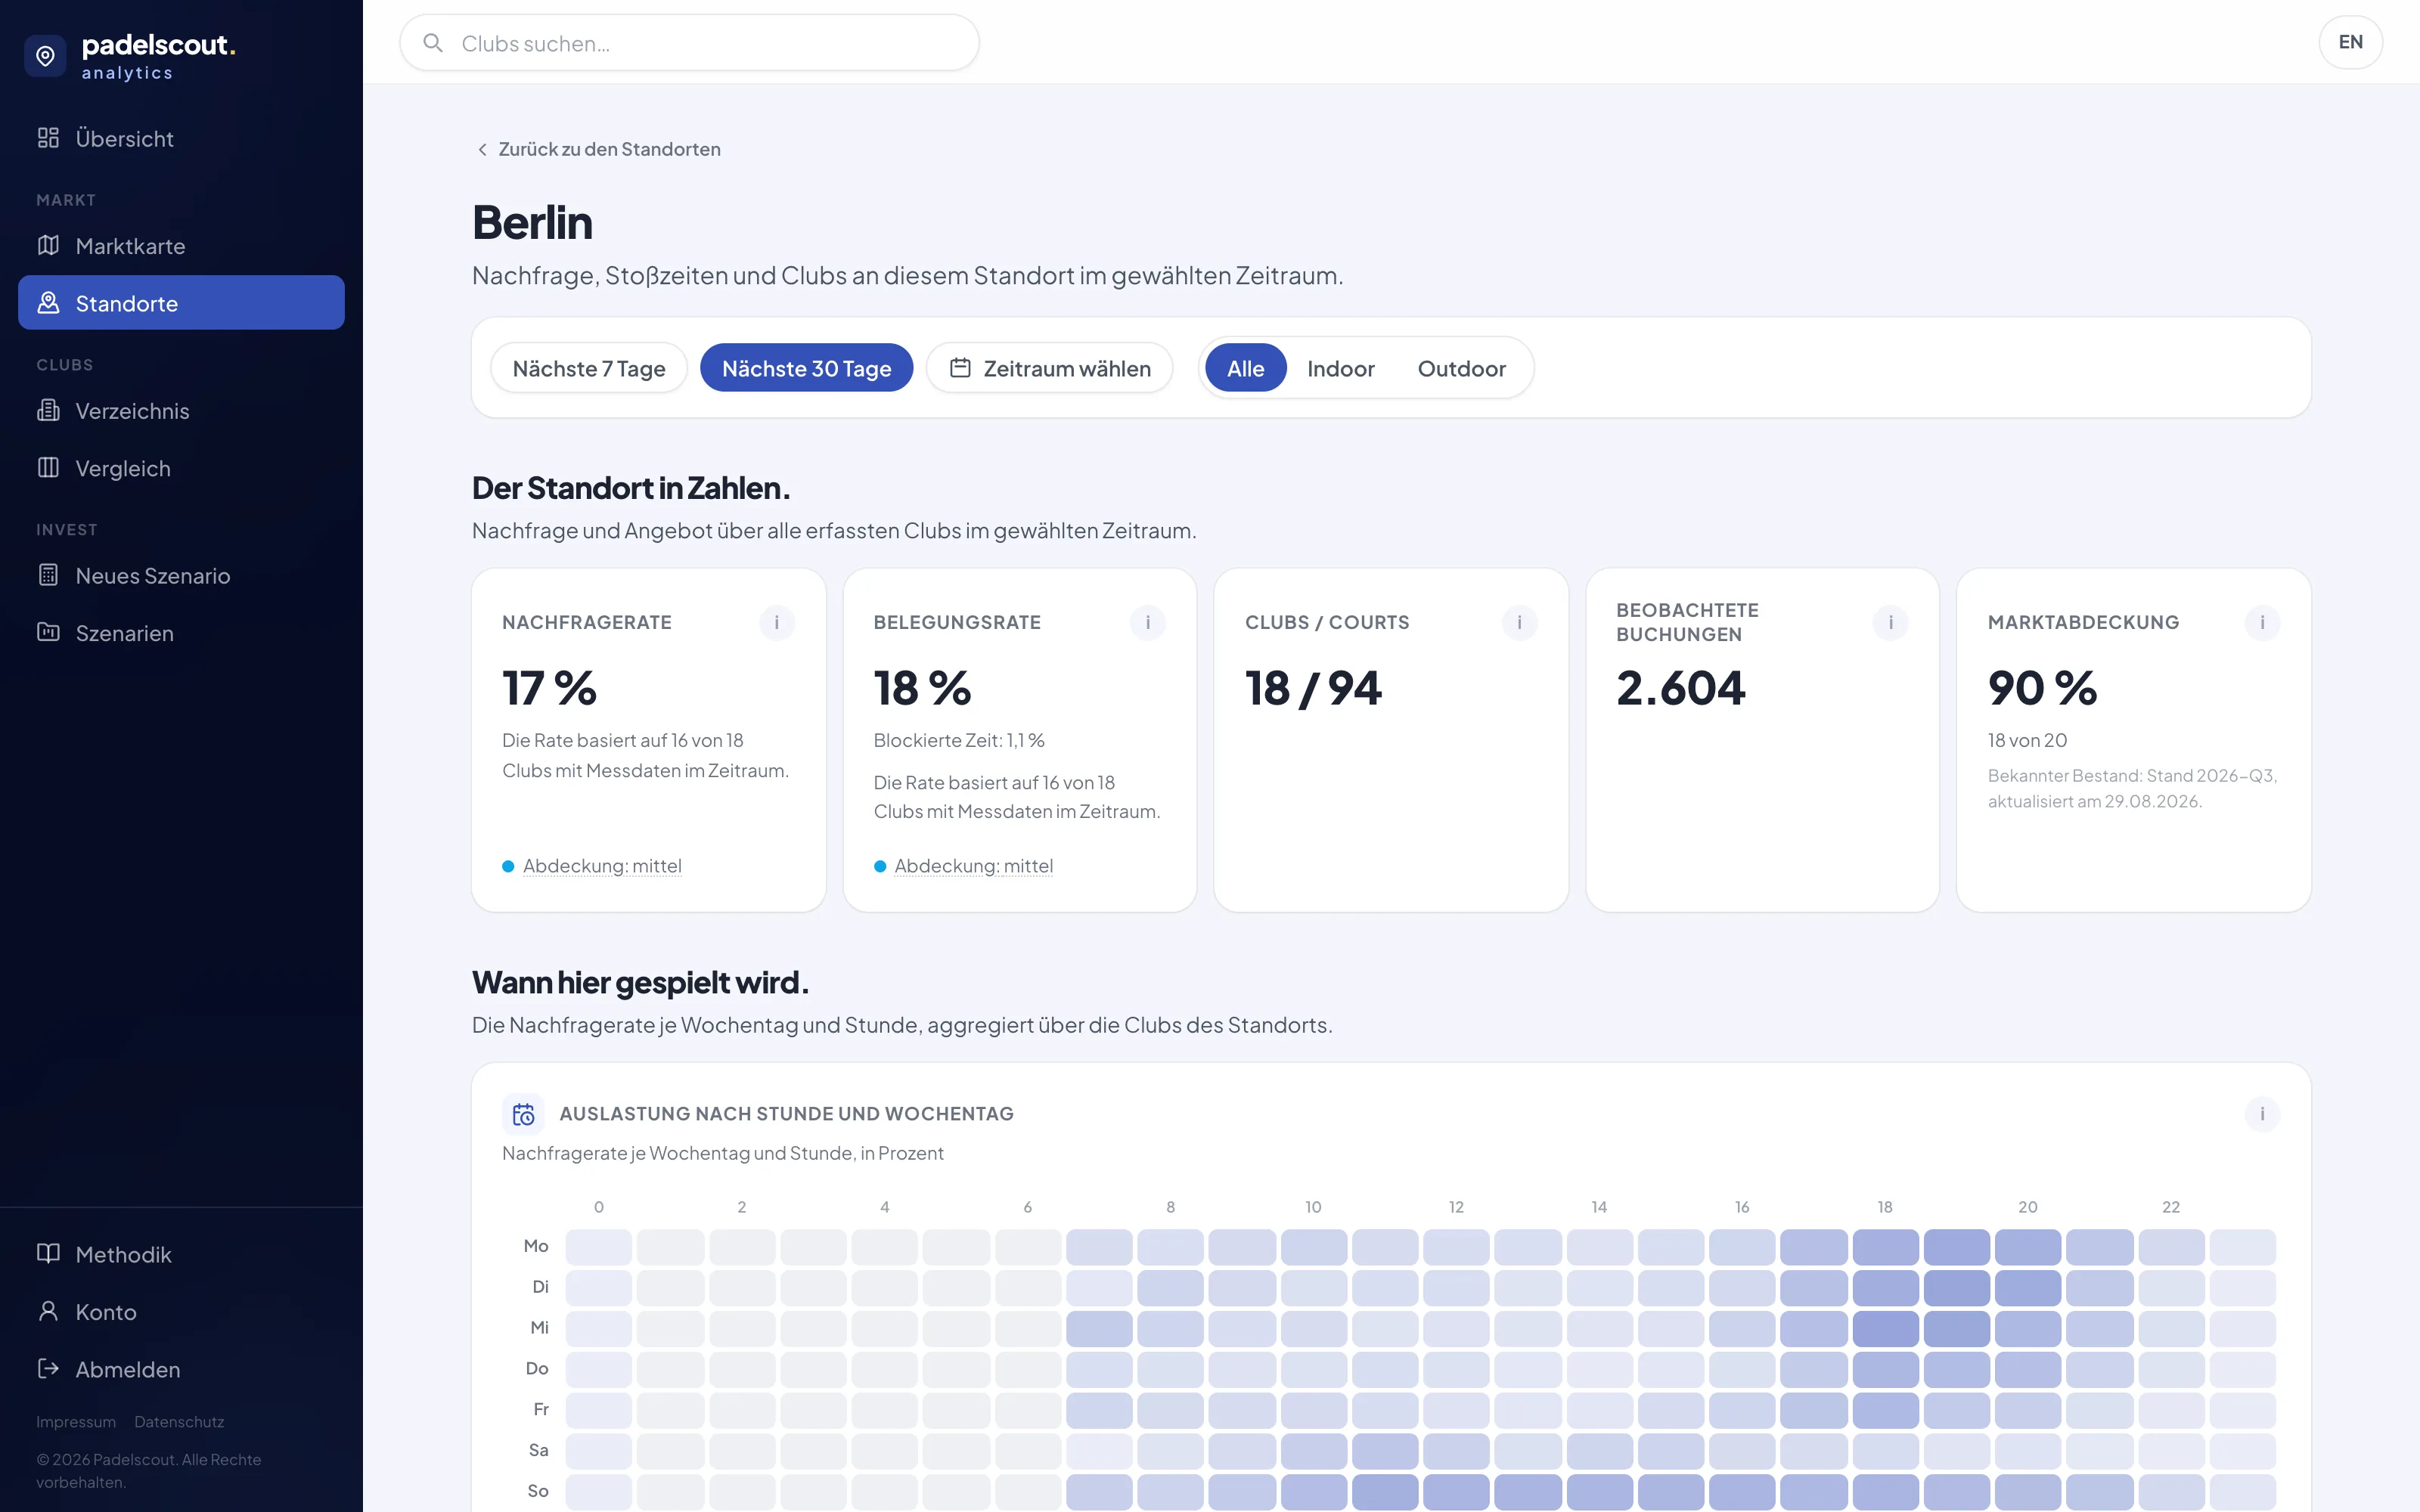
Task: Click the padelscout logo pin icon
Action: 46,56
